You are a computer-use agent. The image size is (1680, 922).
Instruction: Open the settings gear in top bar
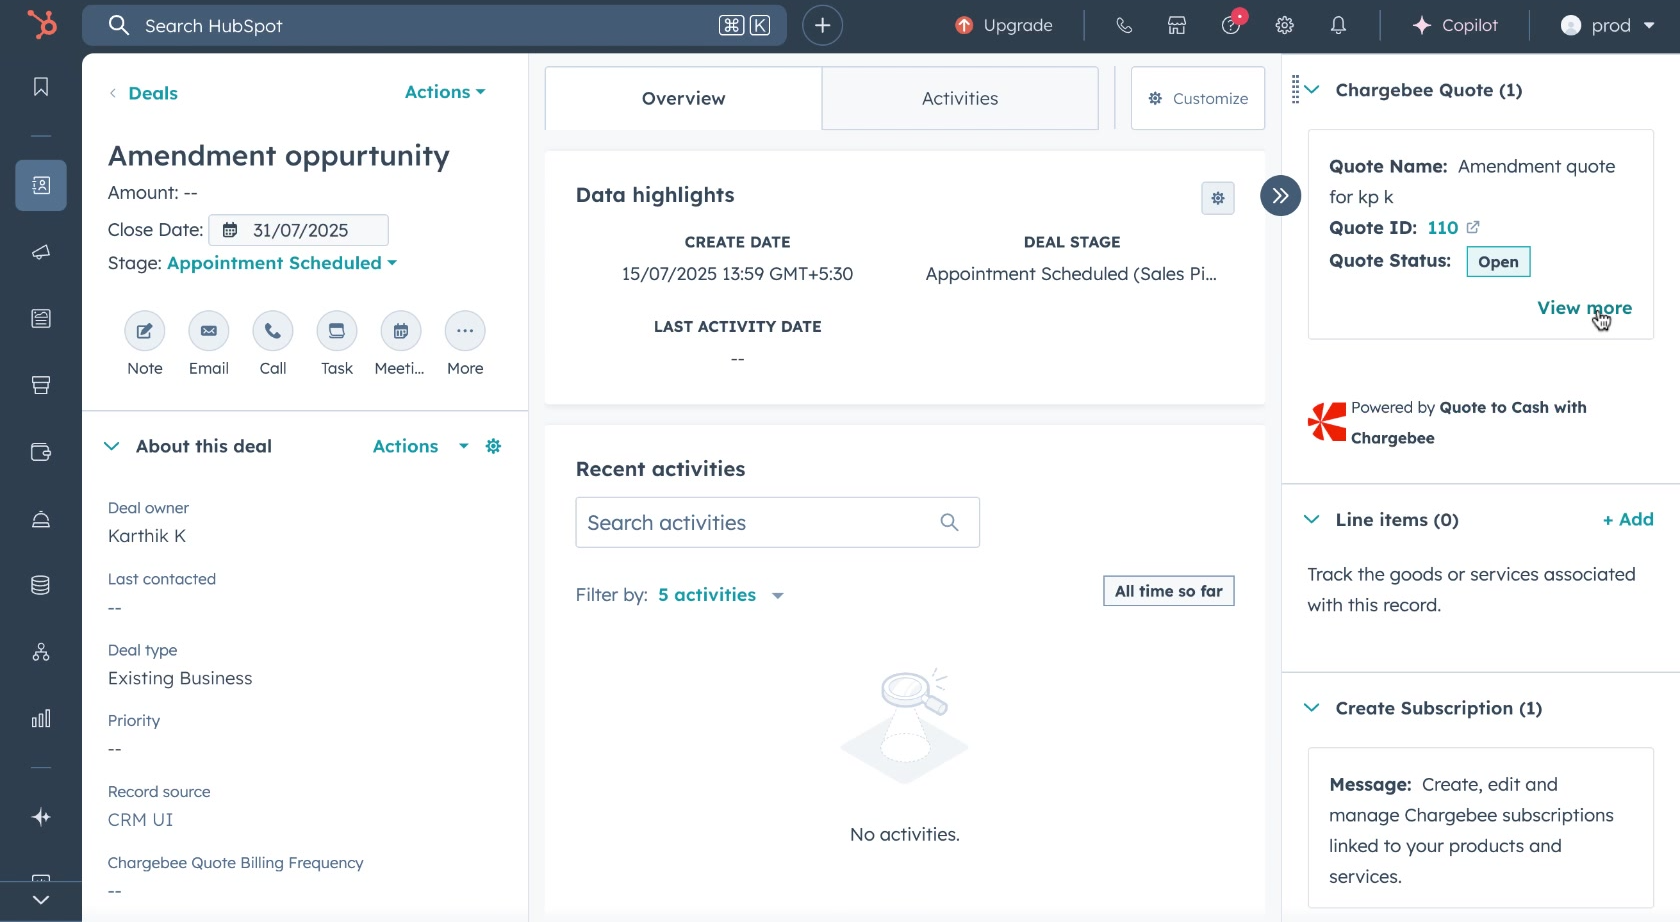(x=1285, y=26)
